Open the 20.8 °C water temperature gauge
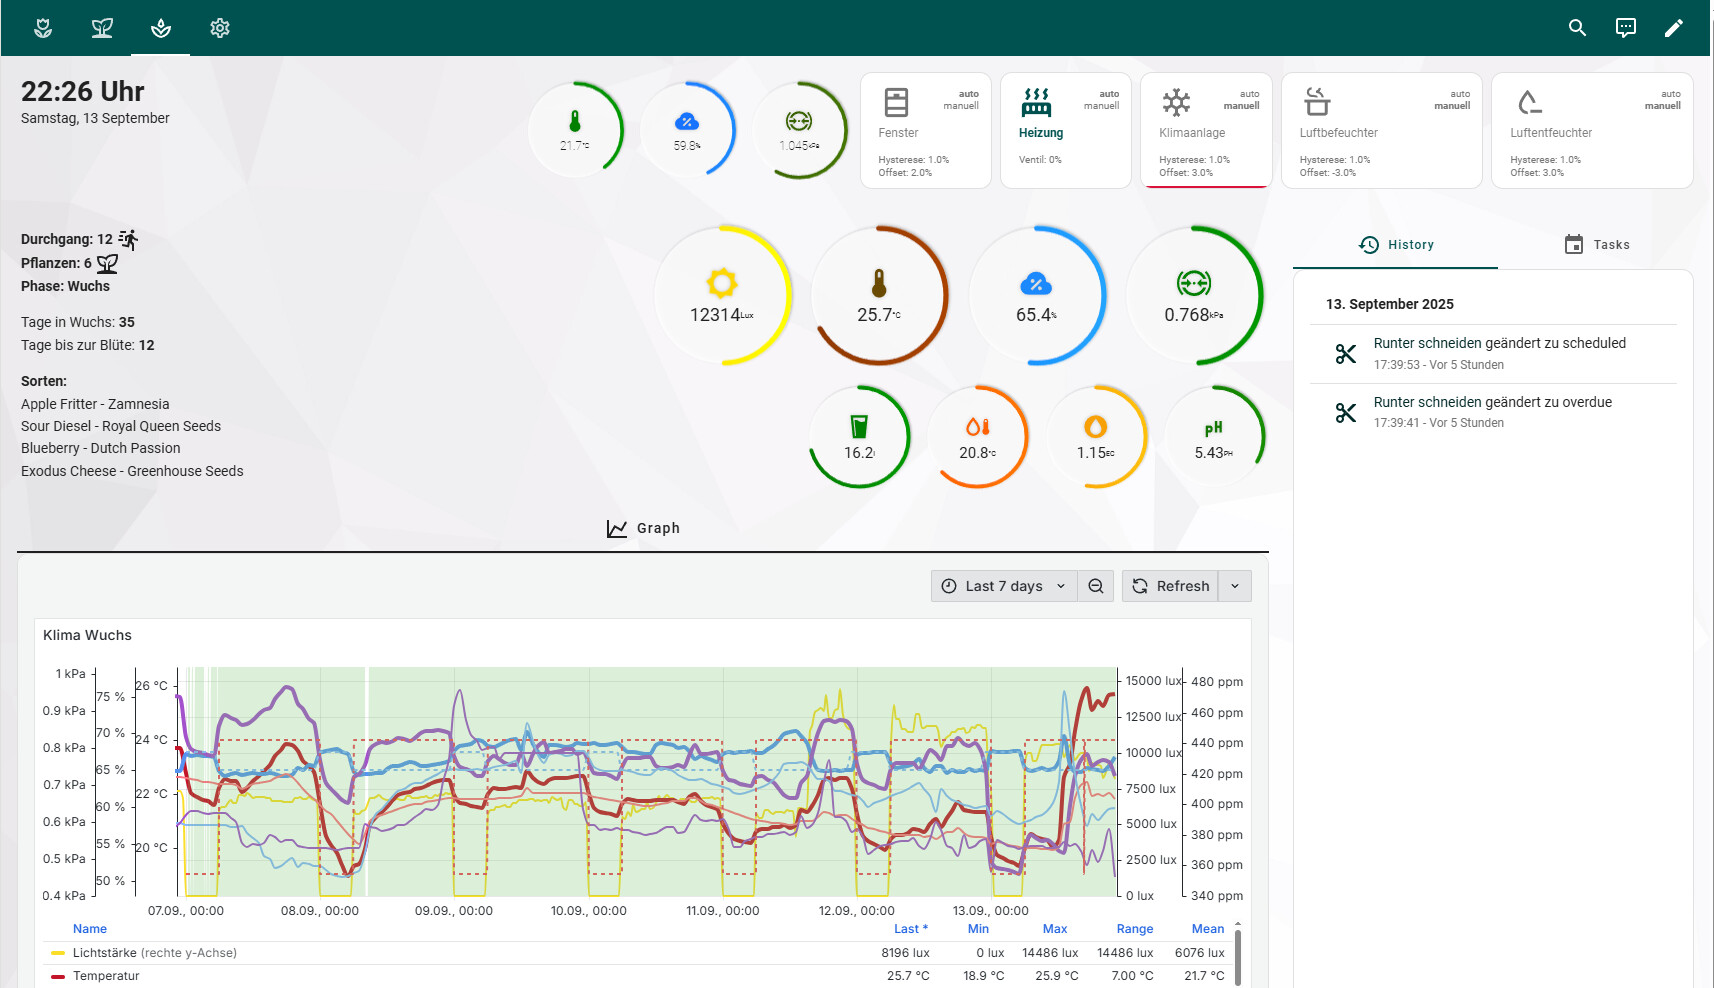1714x988 pixels. coord(978,437)
